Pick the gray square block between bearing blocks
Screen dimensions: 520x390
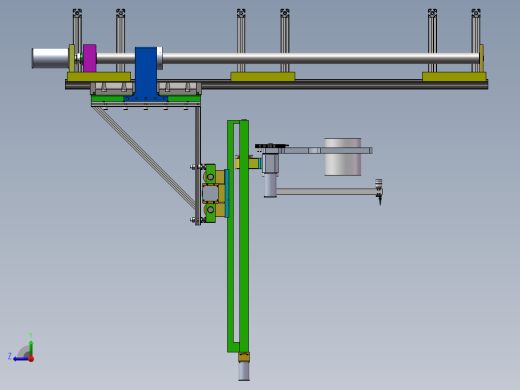[x=210, y=193]
